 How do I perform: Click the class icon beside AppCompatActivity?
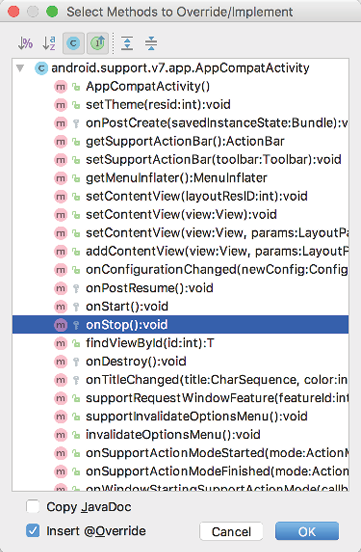tap(41, 68)
